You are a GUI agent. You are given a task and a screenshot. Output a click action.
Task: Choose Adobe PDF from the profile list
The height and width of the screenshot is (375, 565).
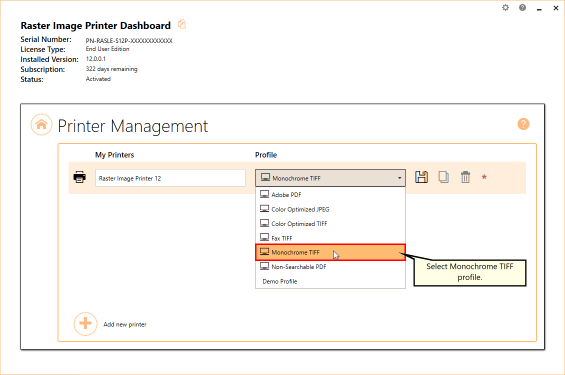tap(330, 195)
